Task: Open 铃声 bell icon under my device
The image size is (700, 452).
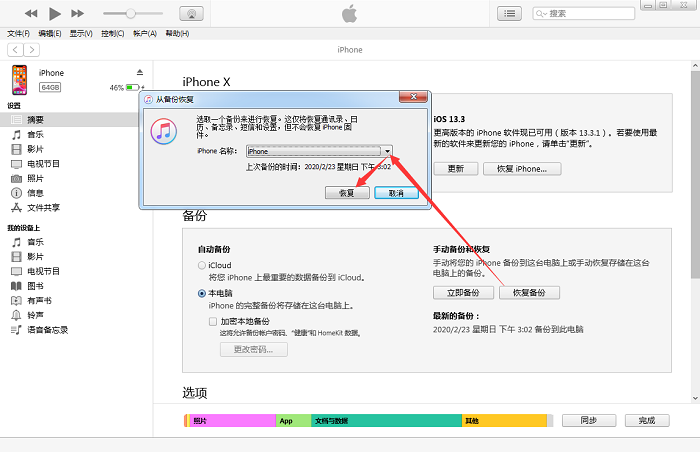Action: pyautogui.click(x=17, y=315)
